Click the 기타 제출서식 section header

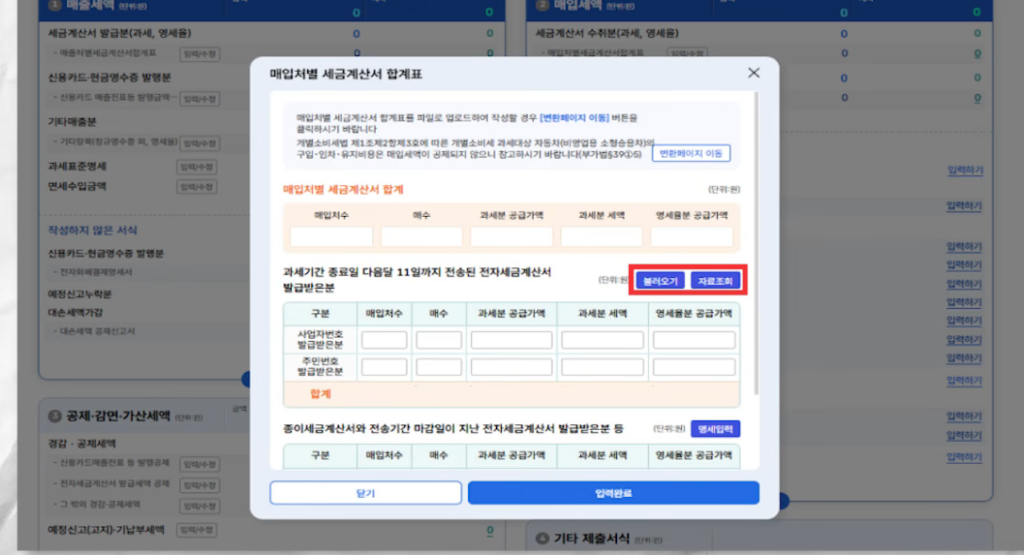[592, 538]
